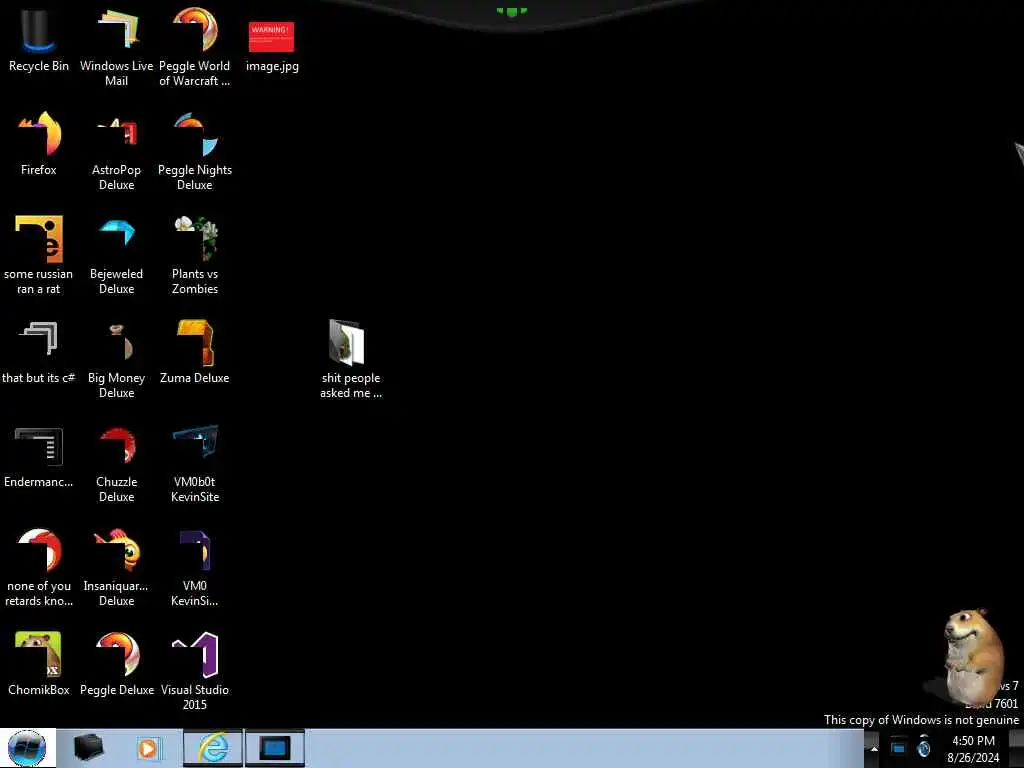The height and width of the screenshot is (768, 1024).
Task: Switch to the monitor window taskbar button
Action: [x=275, y=748]
